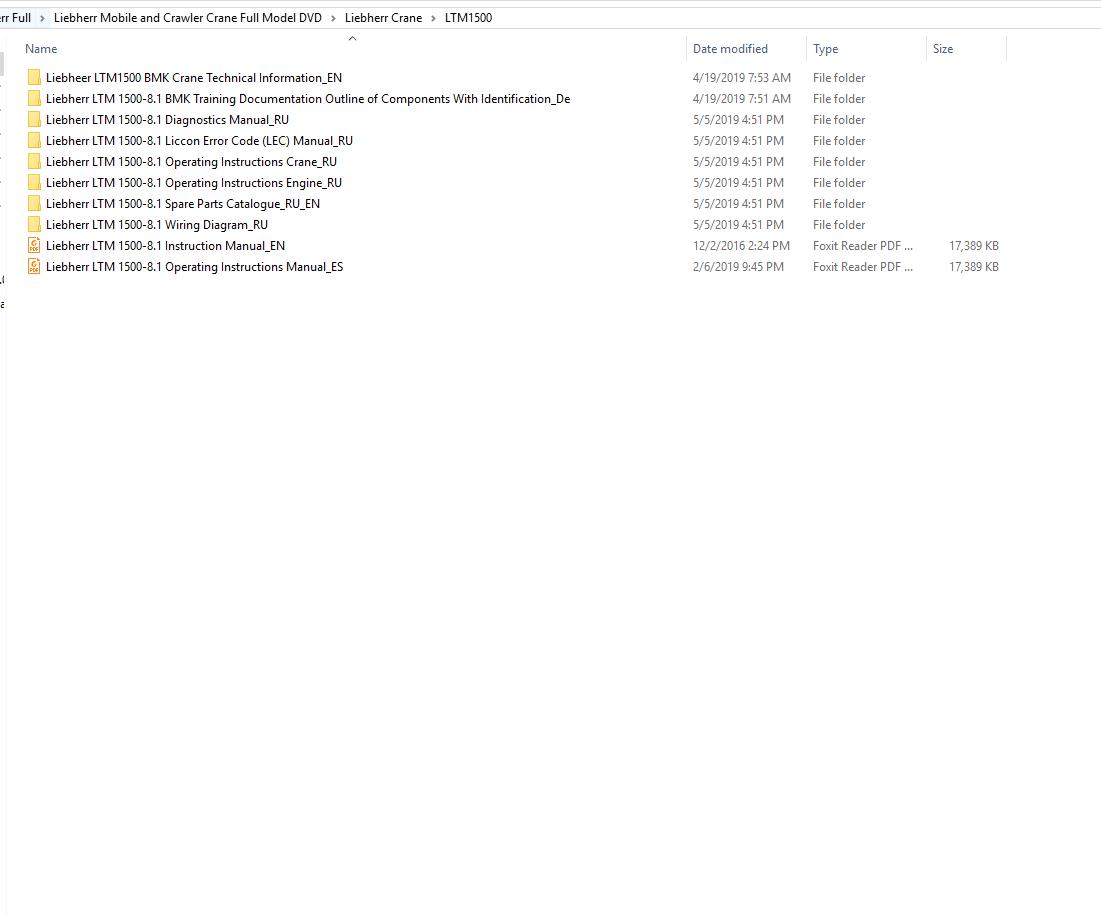Sort by the Type column header
The image size is (1101, 915).
coord(826,49)
